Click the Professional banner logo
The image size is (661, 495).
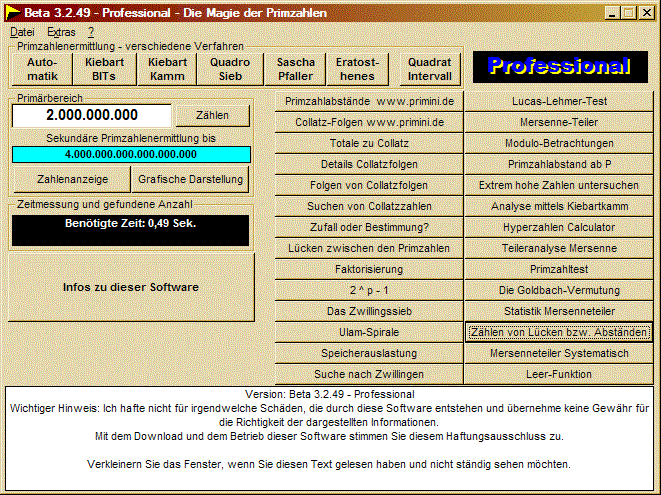[x=560, y=67]
